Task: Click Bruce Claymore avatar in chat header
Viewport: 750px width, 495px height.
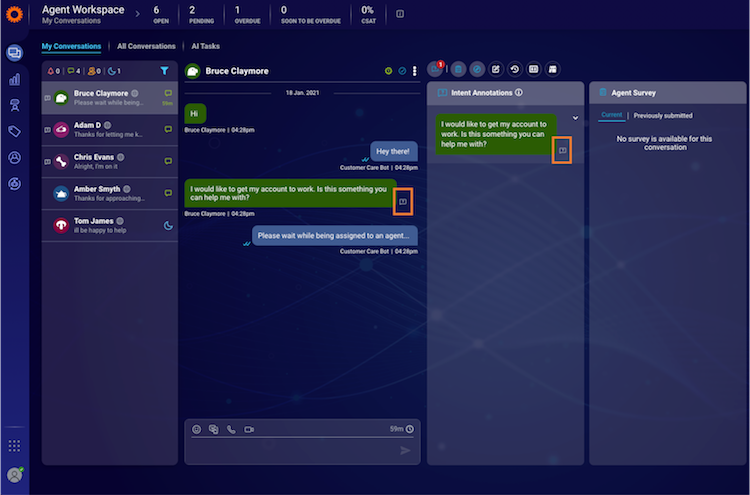Action: (x=192, y=71)
